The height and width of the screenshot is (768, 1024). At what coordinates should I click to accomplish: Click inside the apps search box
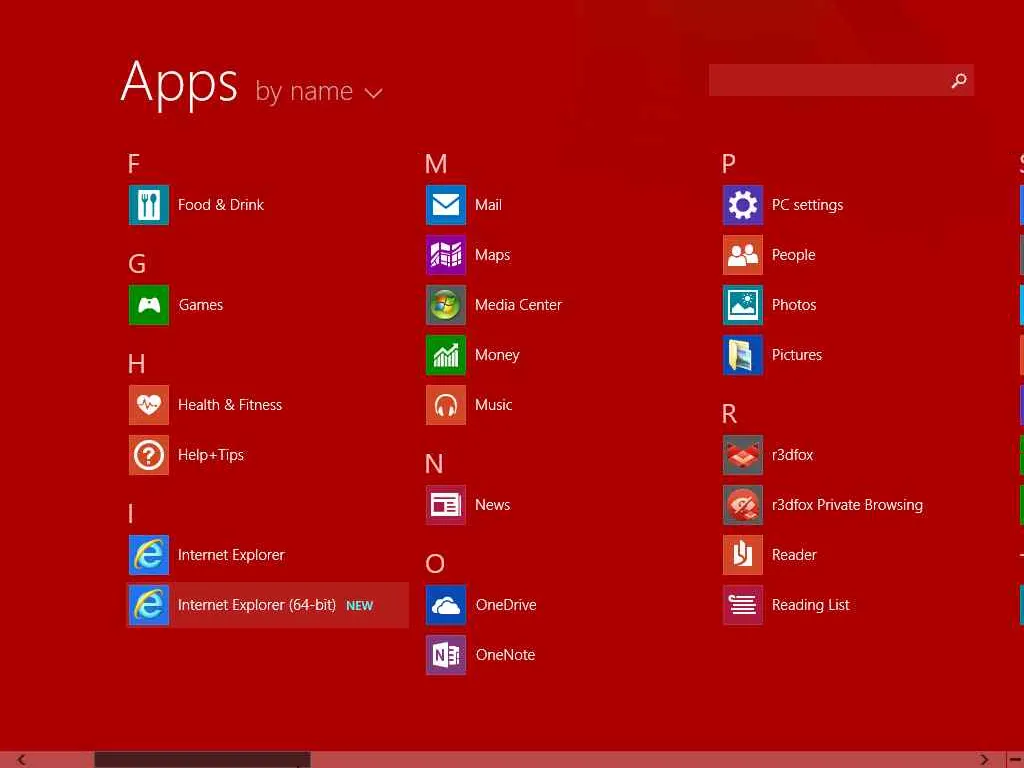(x=841, y=80)
